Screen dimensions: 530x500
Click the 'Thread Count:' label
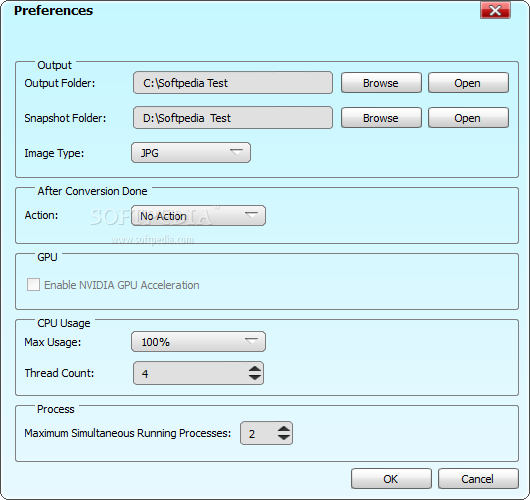59,373
